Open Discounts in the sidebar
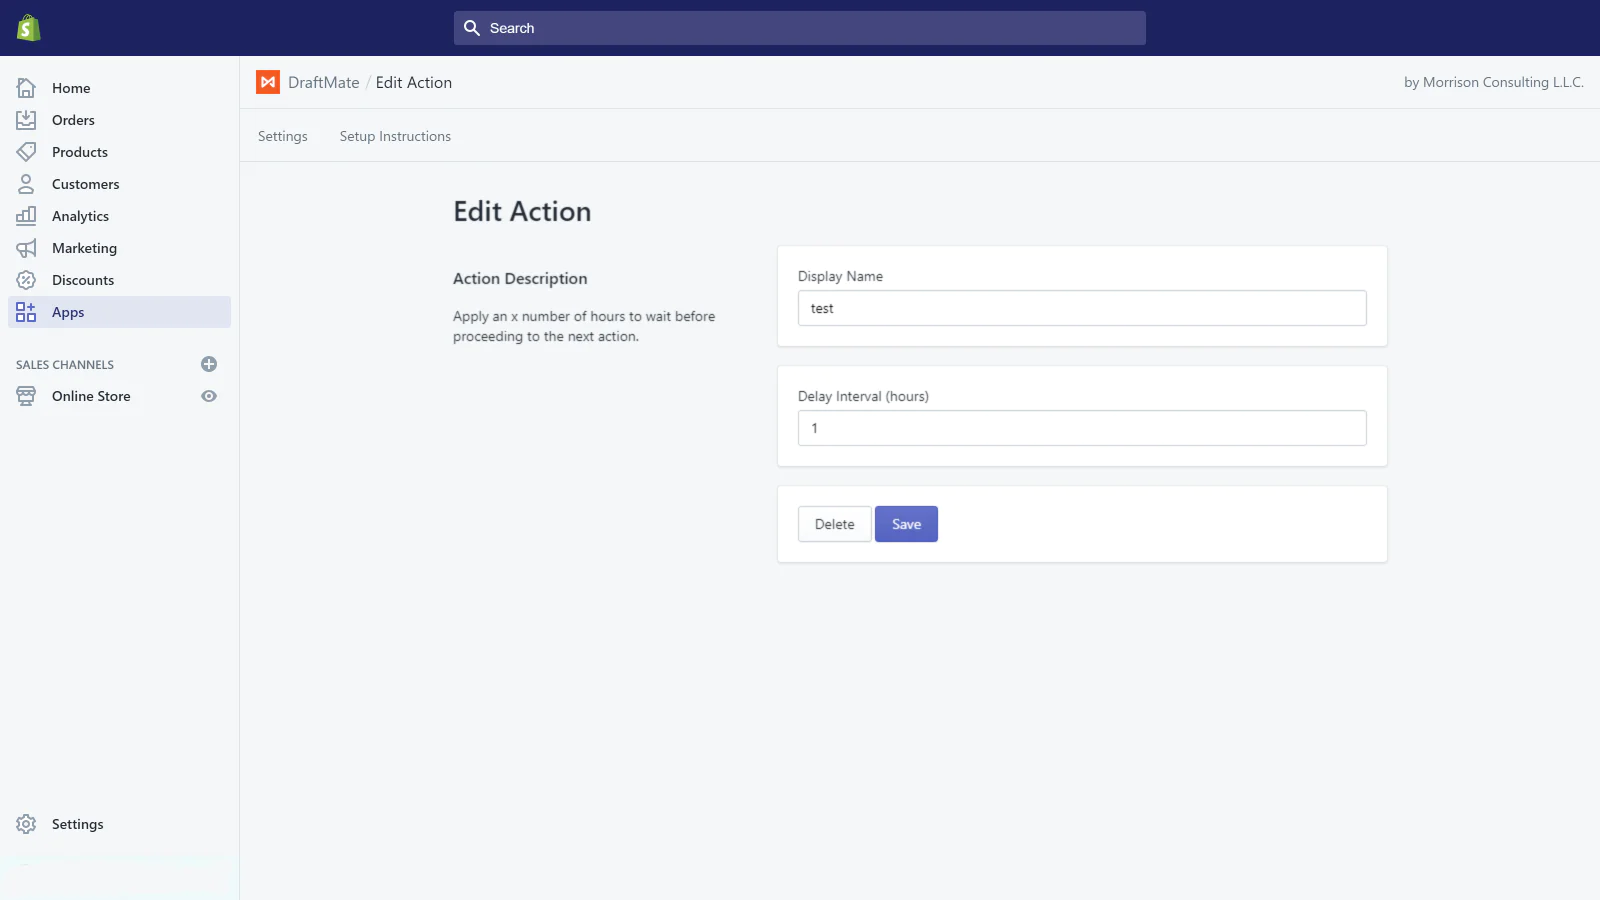1600x900 pixels. click(x=119, y=280)
